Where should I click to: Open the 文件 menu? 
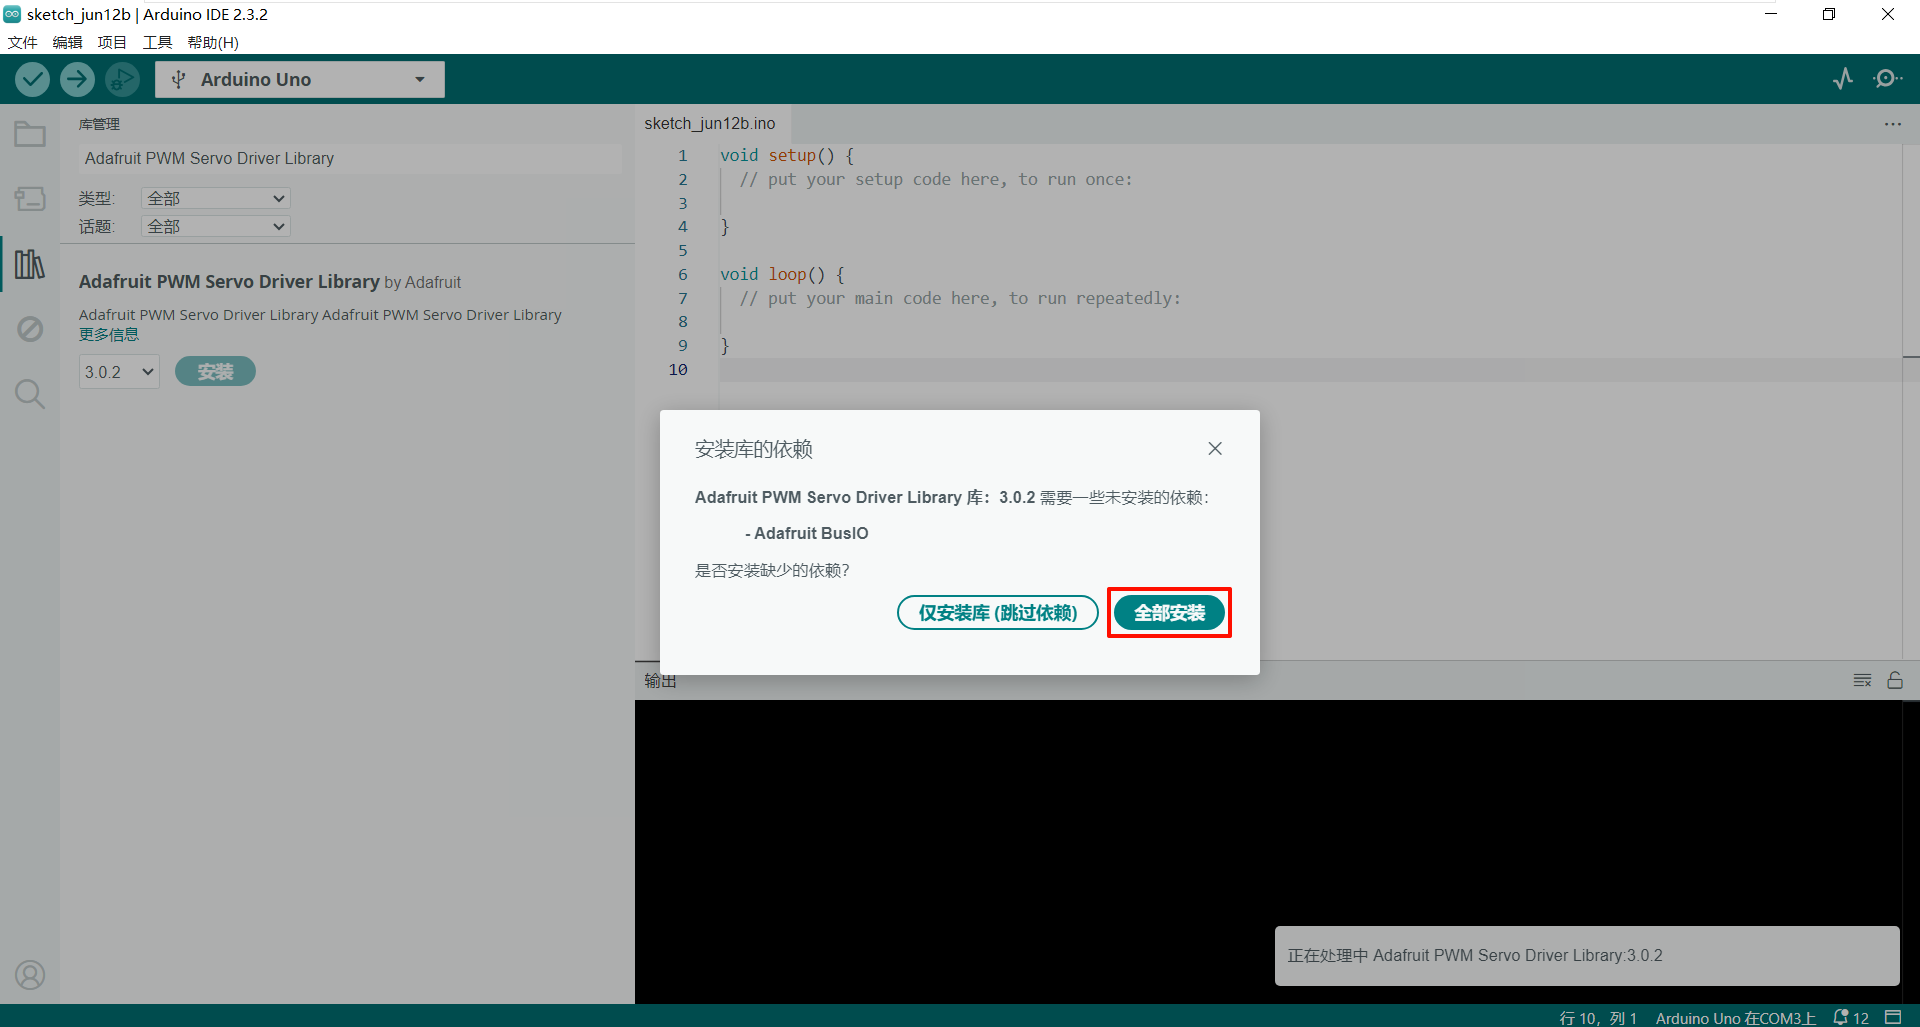[22, 42]
